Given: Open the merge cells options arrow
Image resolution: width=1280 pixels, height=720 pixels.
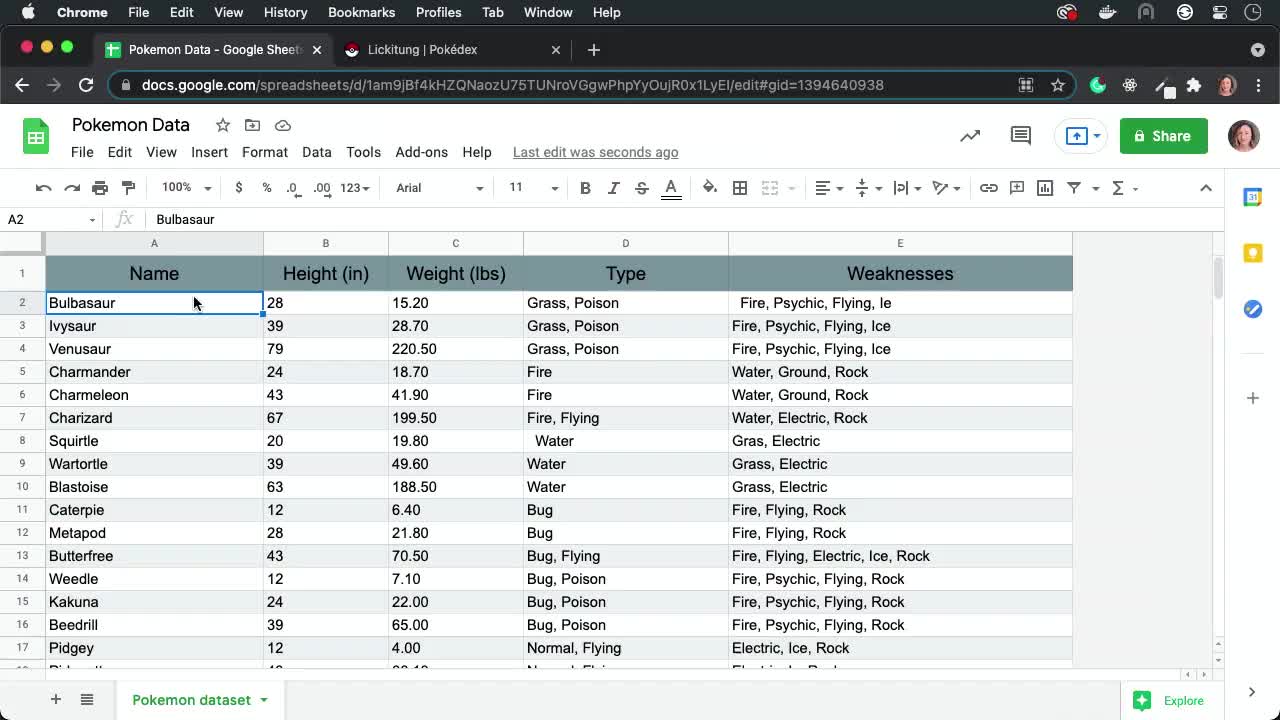Looking at the screenshot, I should click(792, 188).
